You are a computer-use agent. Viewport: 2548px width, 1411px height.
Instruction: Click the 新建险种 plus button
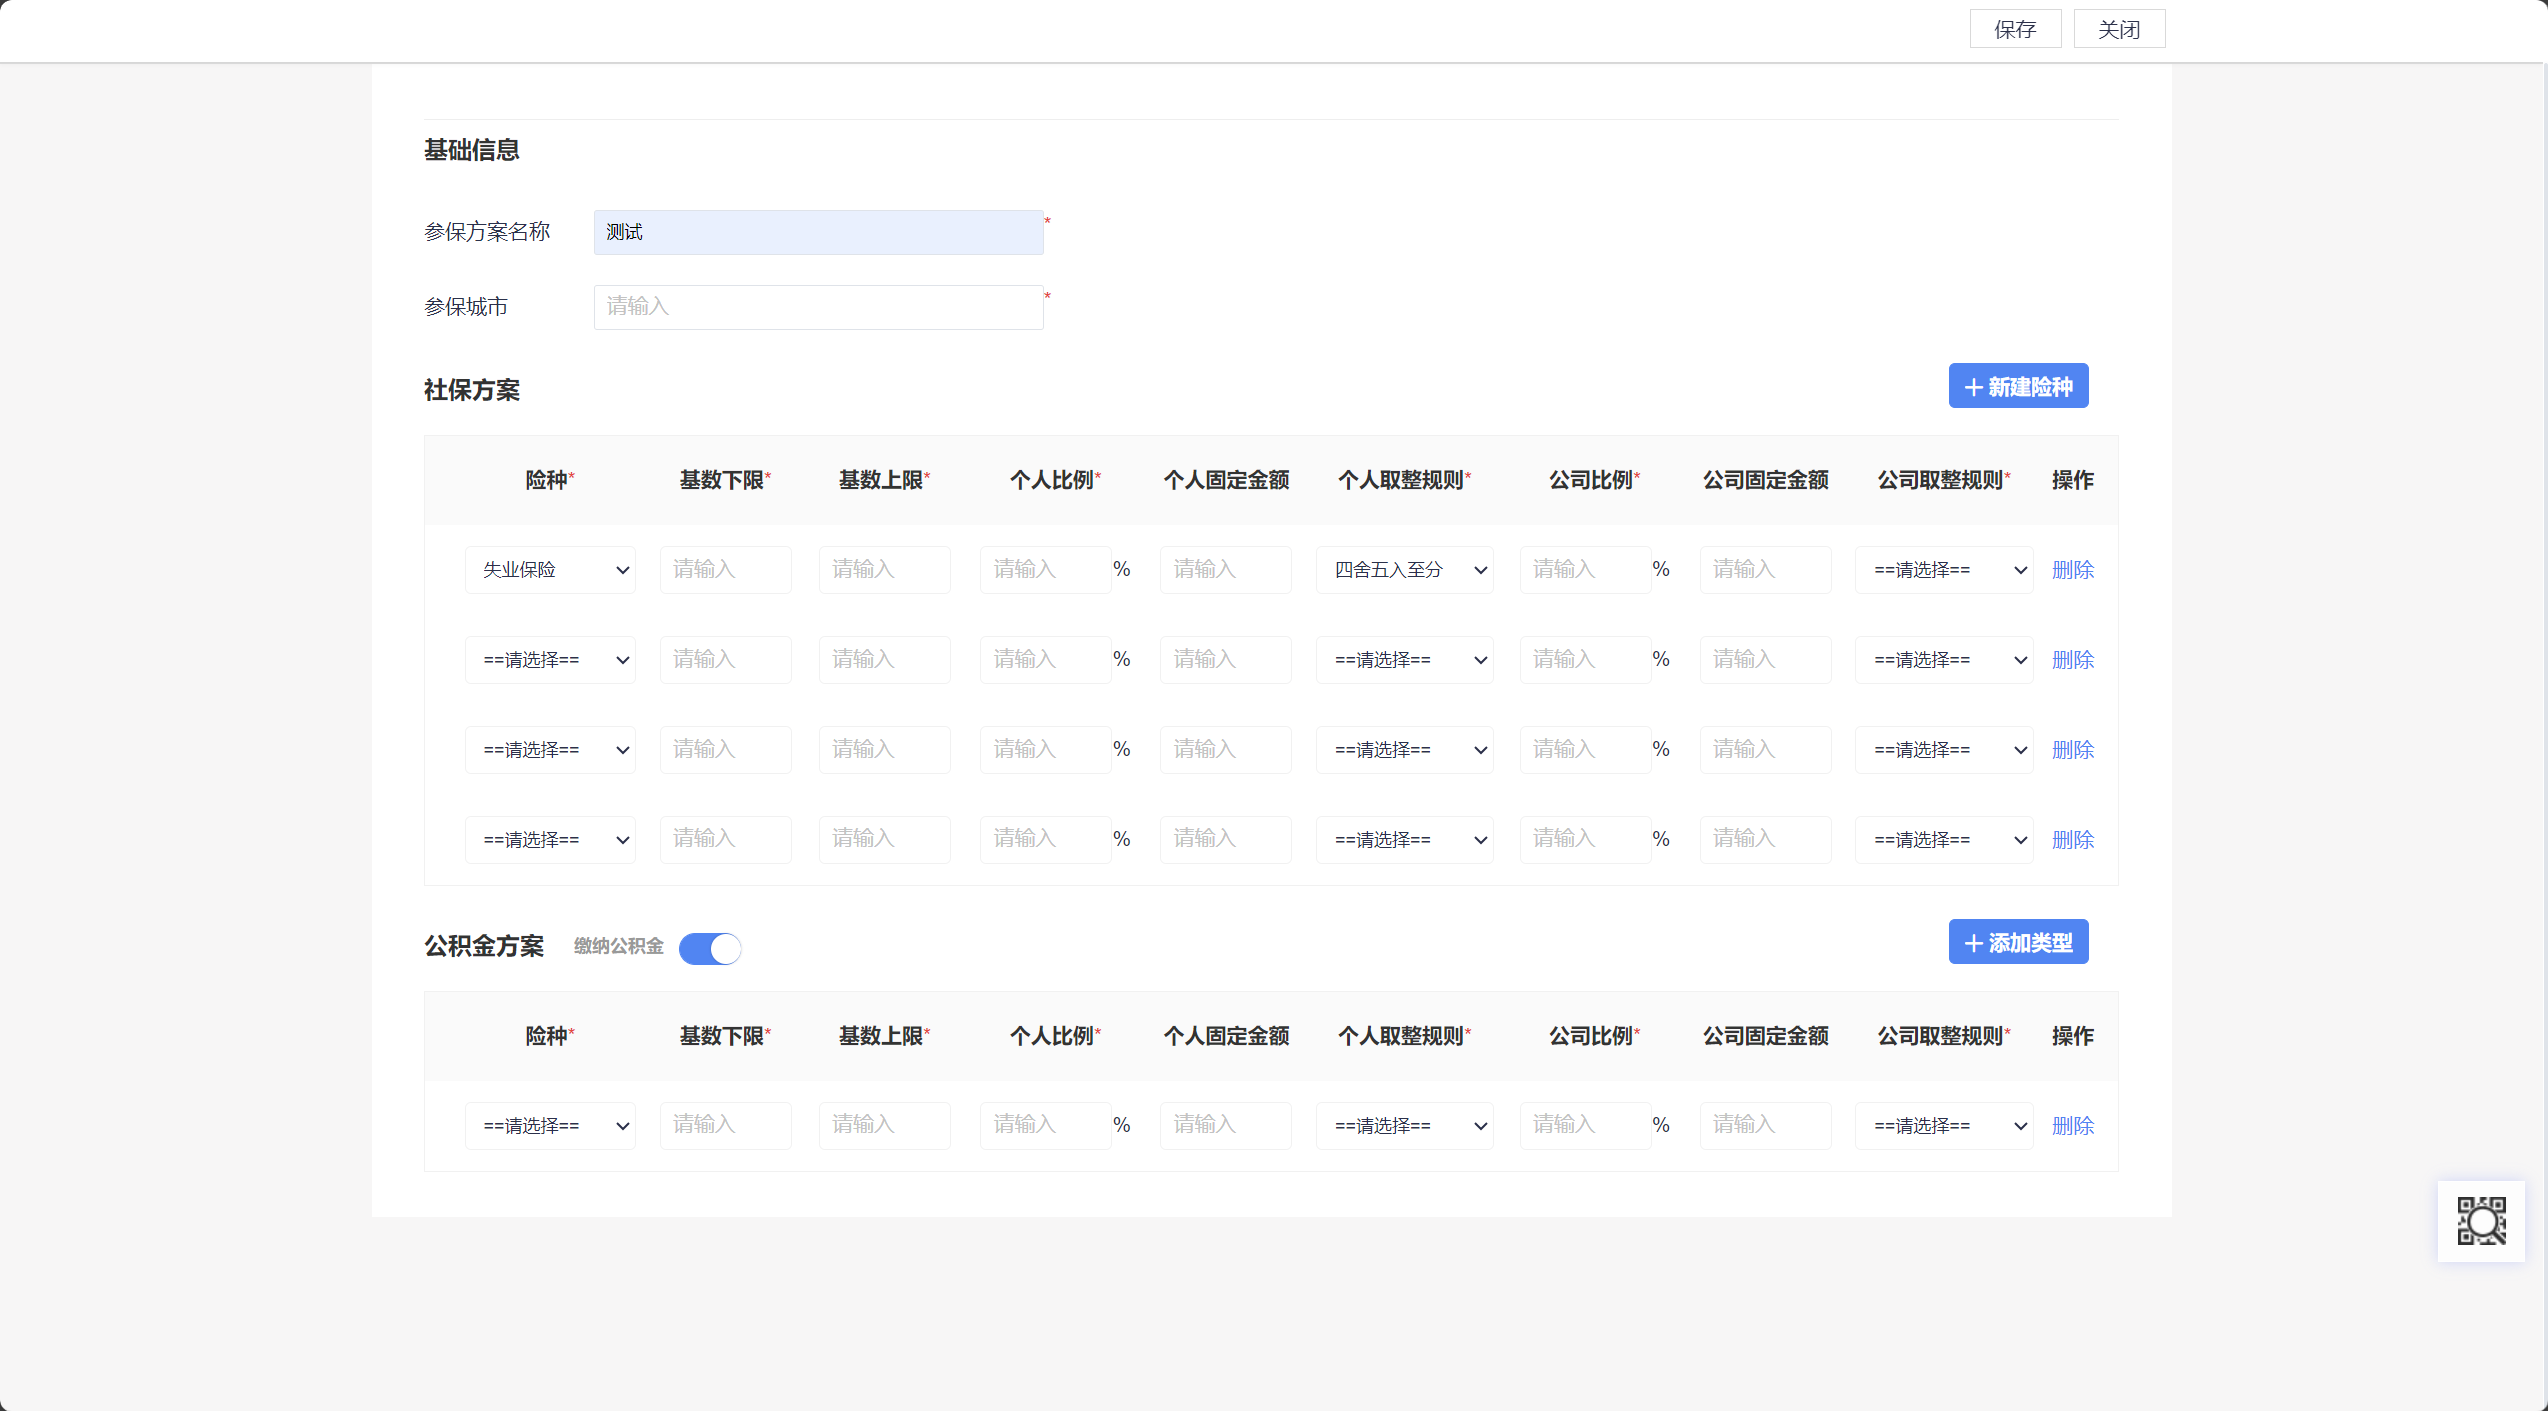click(x=2018, y=386)
